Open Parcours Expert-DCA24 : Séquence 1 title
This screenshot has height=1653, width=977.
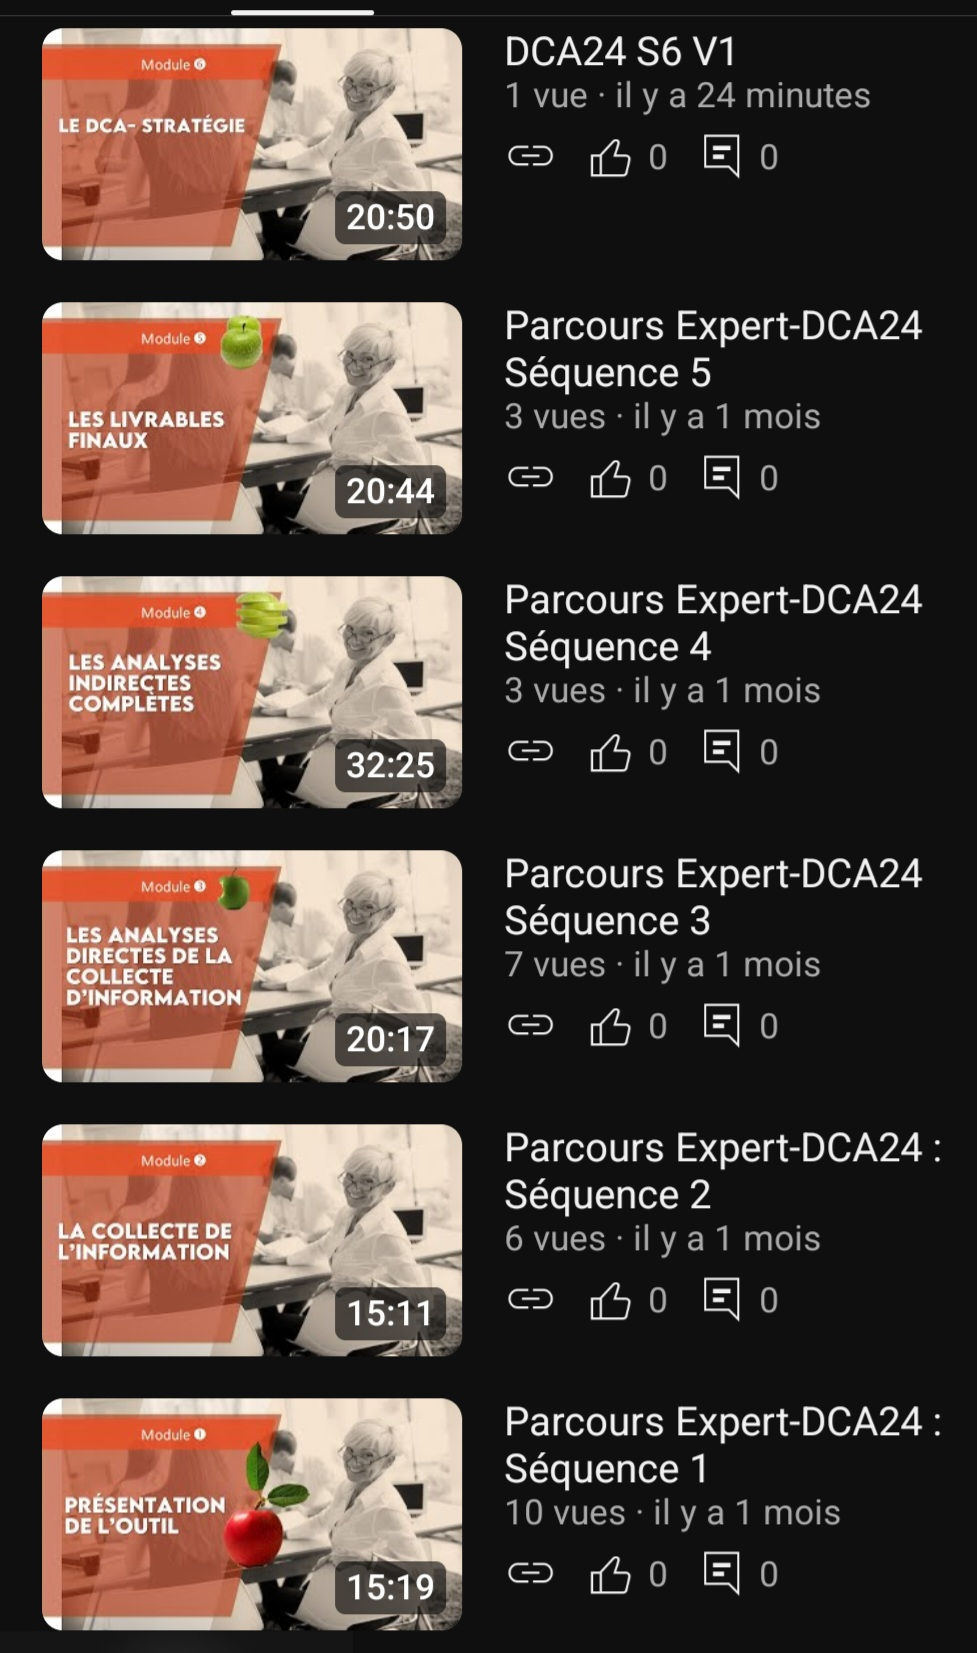click(x=723, y=1445)
